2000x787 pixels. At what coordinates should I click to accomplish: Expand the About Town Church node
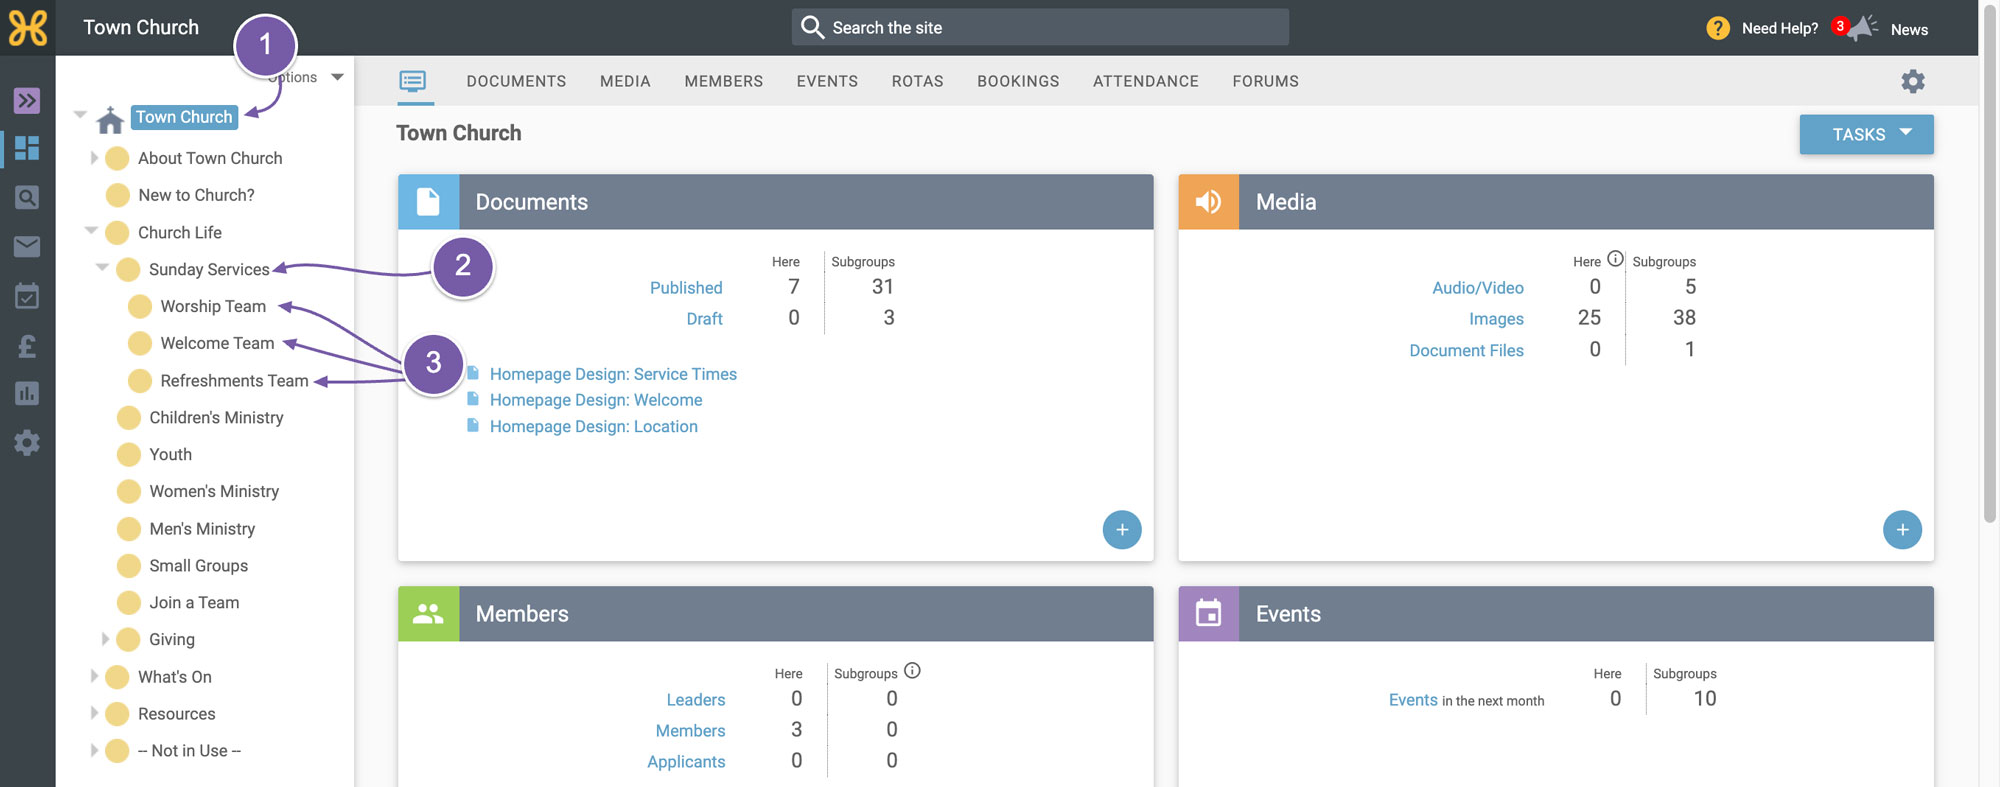pos(93,158)
